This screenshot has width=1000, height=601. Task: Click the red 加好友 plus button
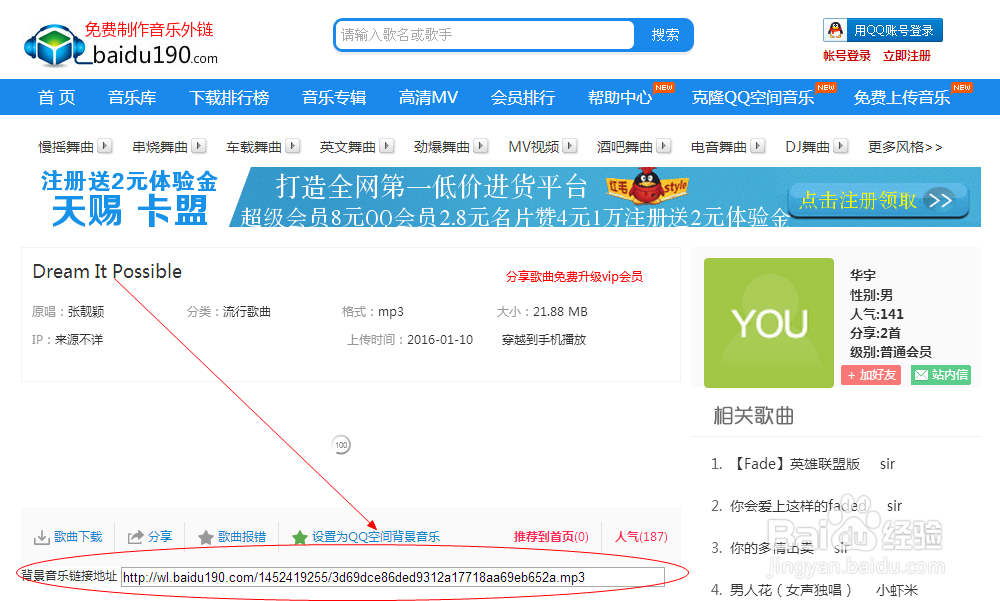click(x=871, y=374)
